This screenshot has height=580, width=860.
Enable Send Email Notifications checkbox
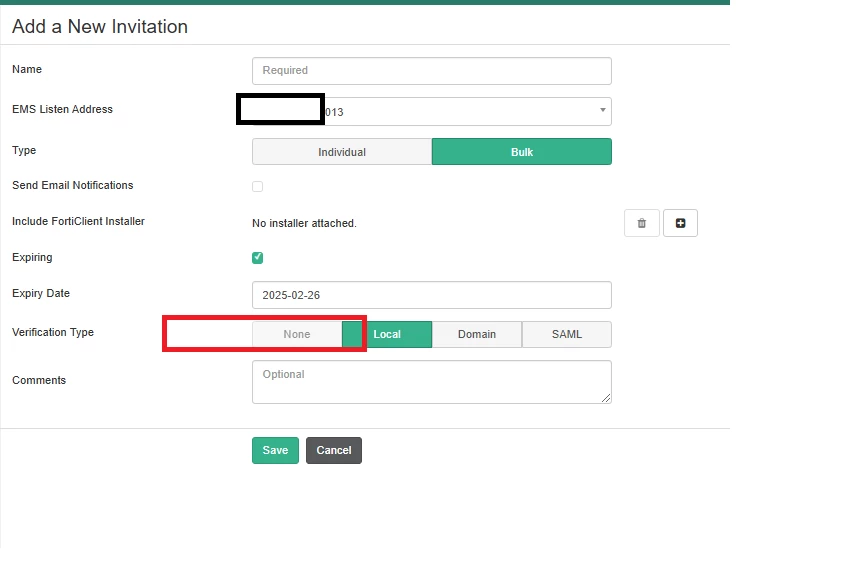257,187
